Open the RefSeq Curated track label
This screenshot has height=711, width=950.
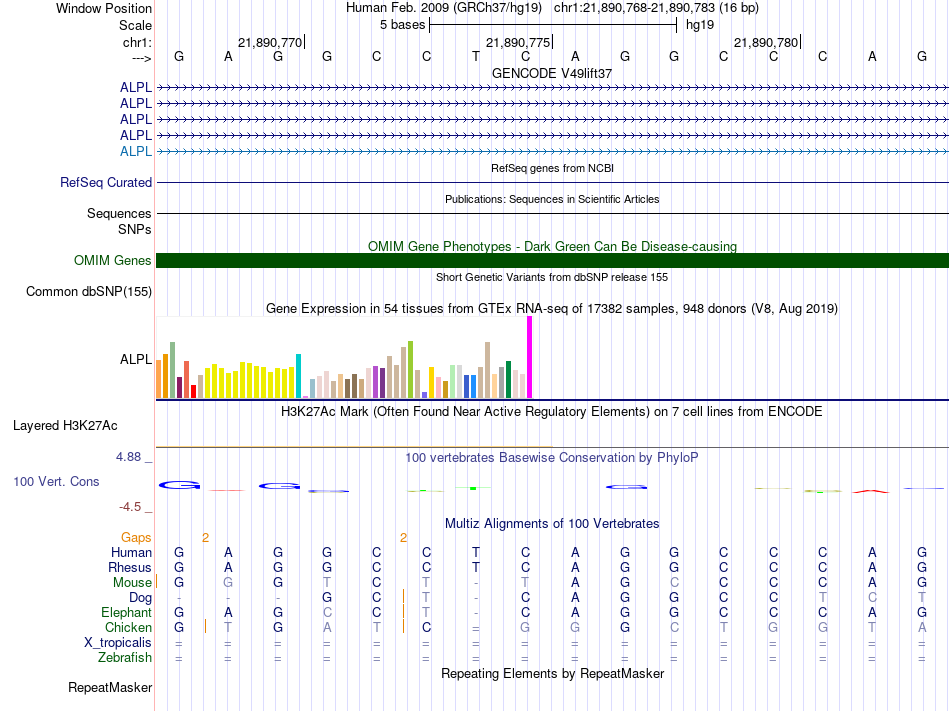(106, 182)
